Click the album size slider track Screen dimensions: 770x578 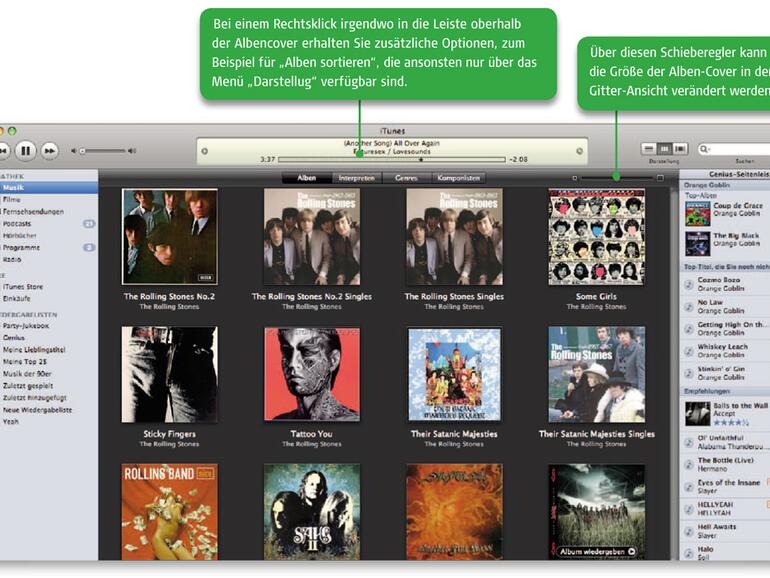point(617,178)
